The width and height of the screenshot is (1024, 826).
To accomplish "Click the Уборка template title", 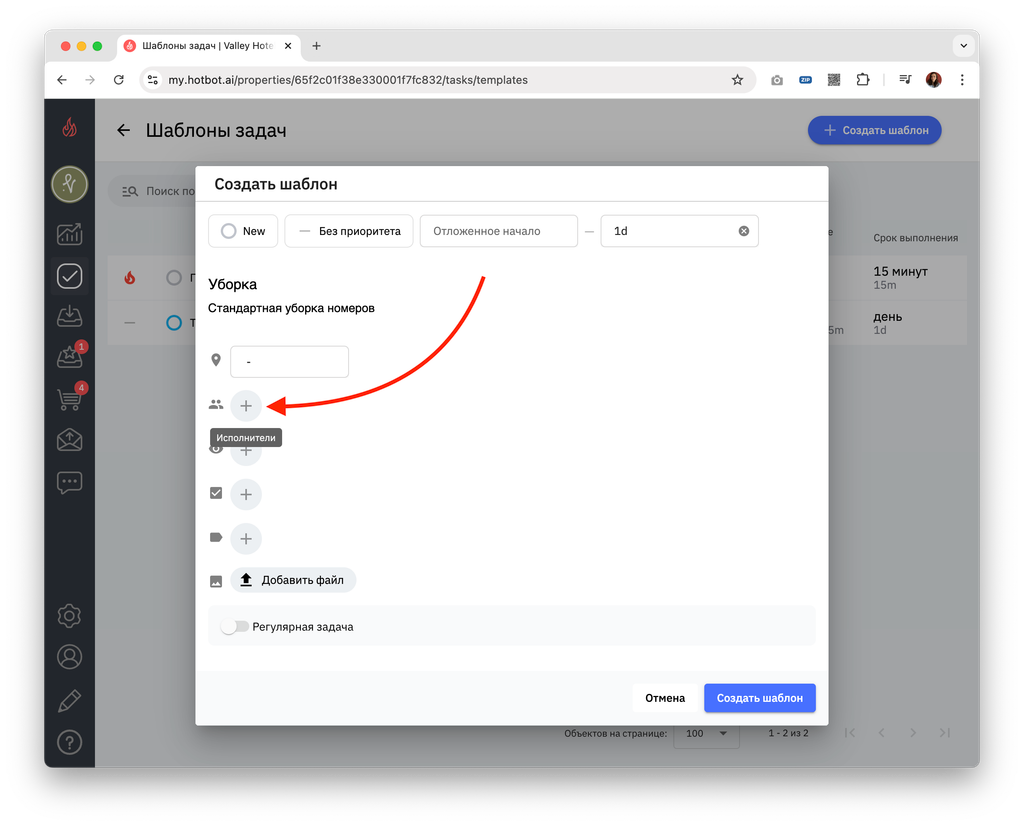I will point(232,285).
